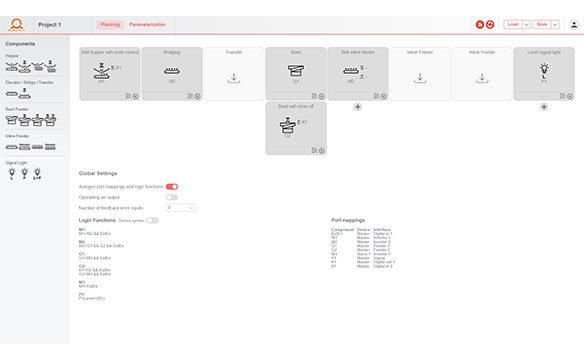This screenshot has height=360, width=584.
Task: Select the L+P signal light icon
Action: (37, 174)
